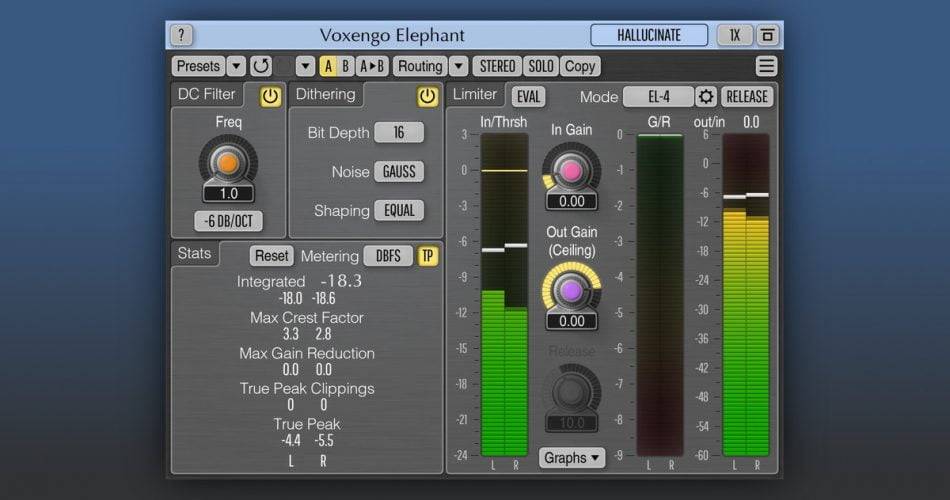
Task: Open the hamburger main menu icon
Action: pos(766,66)
